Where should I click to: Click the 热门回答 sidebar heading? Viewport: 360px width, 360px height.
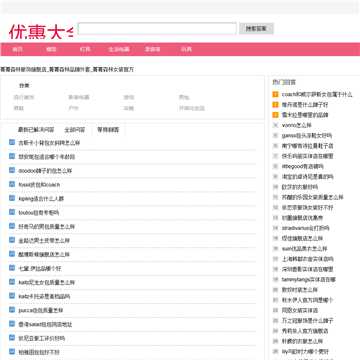284,82
